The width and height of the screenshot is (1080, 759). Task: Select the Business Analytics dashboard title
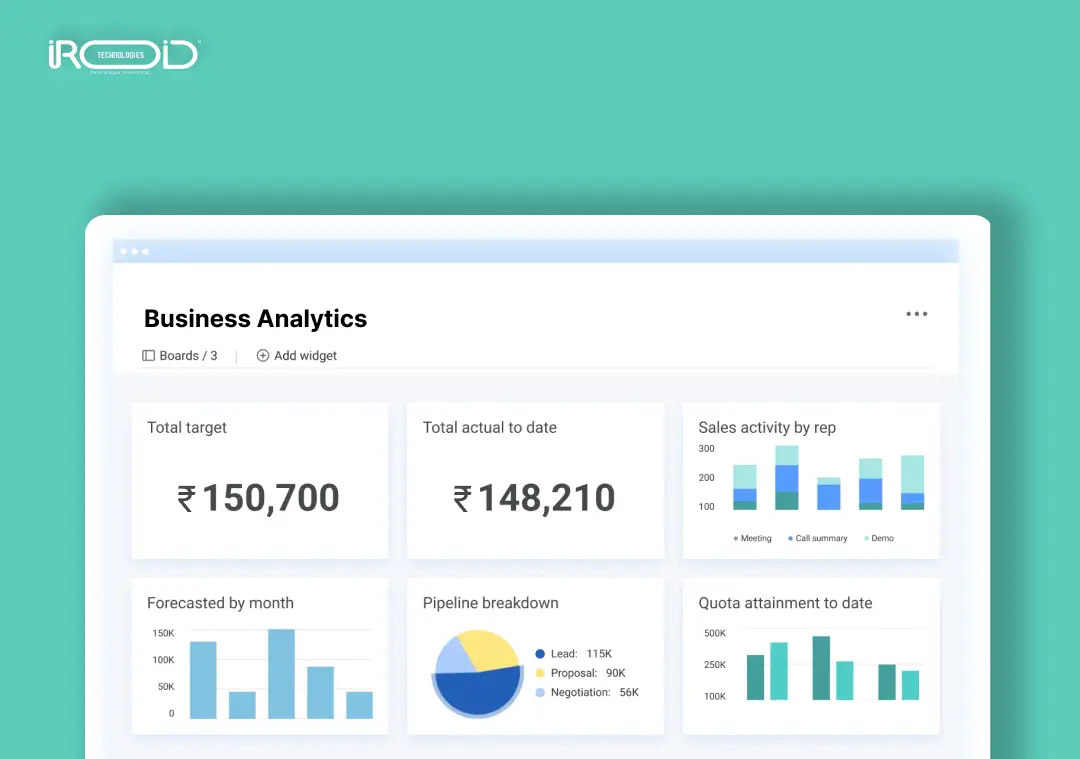tap(255, 318)
